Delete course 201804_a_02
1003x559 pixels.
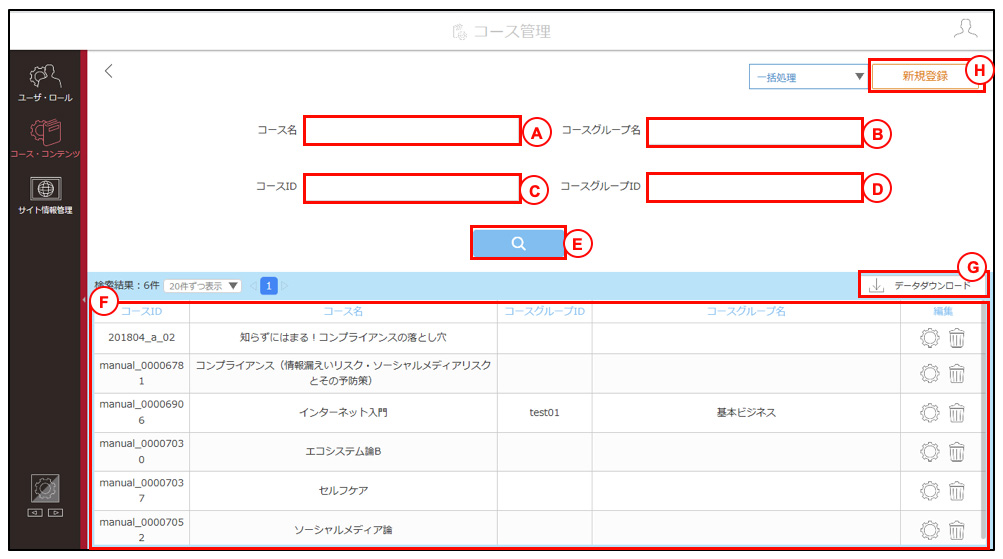point(956,338)
